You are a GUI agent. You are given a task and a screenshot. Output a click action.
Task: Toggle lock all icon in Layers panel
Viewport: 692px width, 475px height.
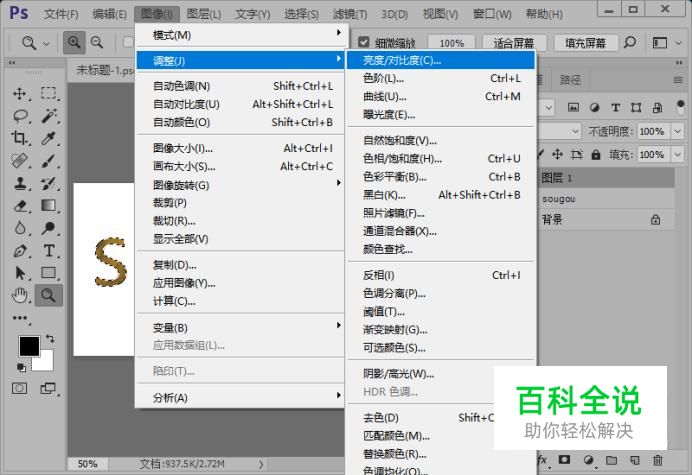point(596,155)
